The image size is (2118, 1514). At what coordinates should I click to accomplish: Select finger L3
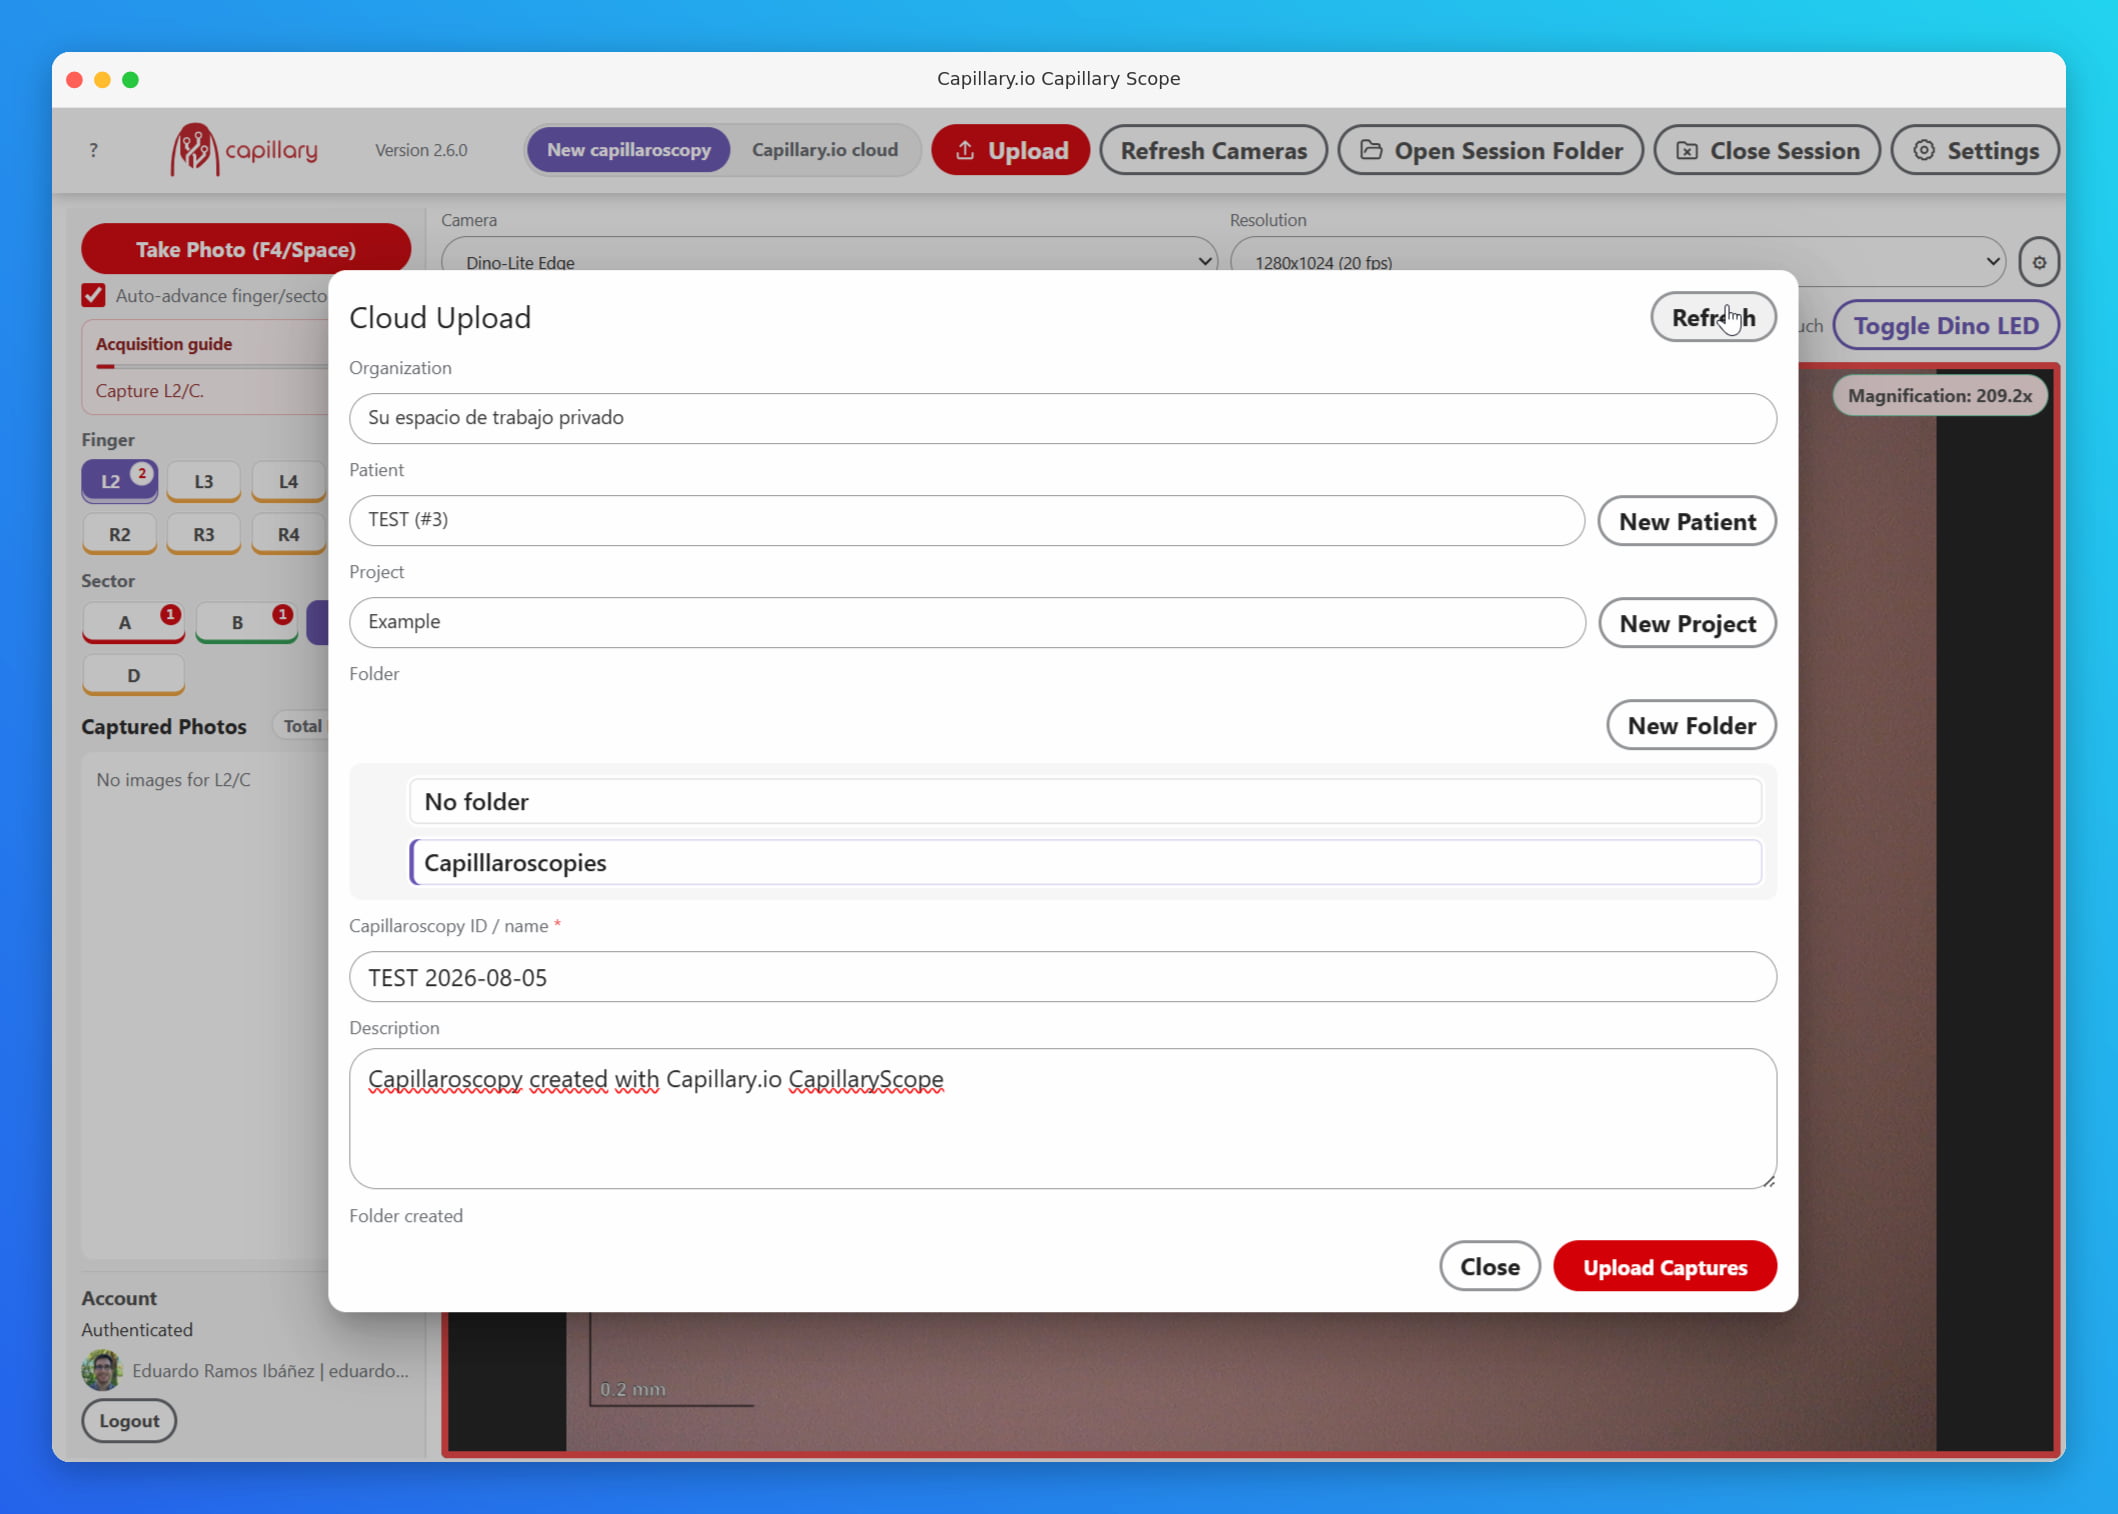pyautogui.click(x=203, y=481)
